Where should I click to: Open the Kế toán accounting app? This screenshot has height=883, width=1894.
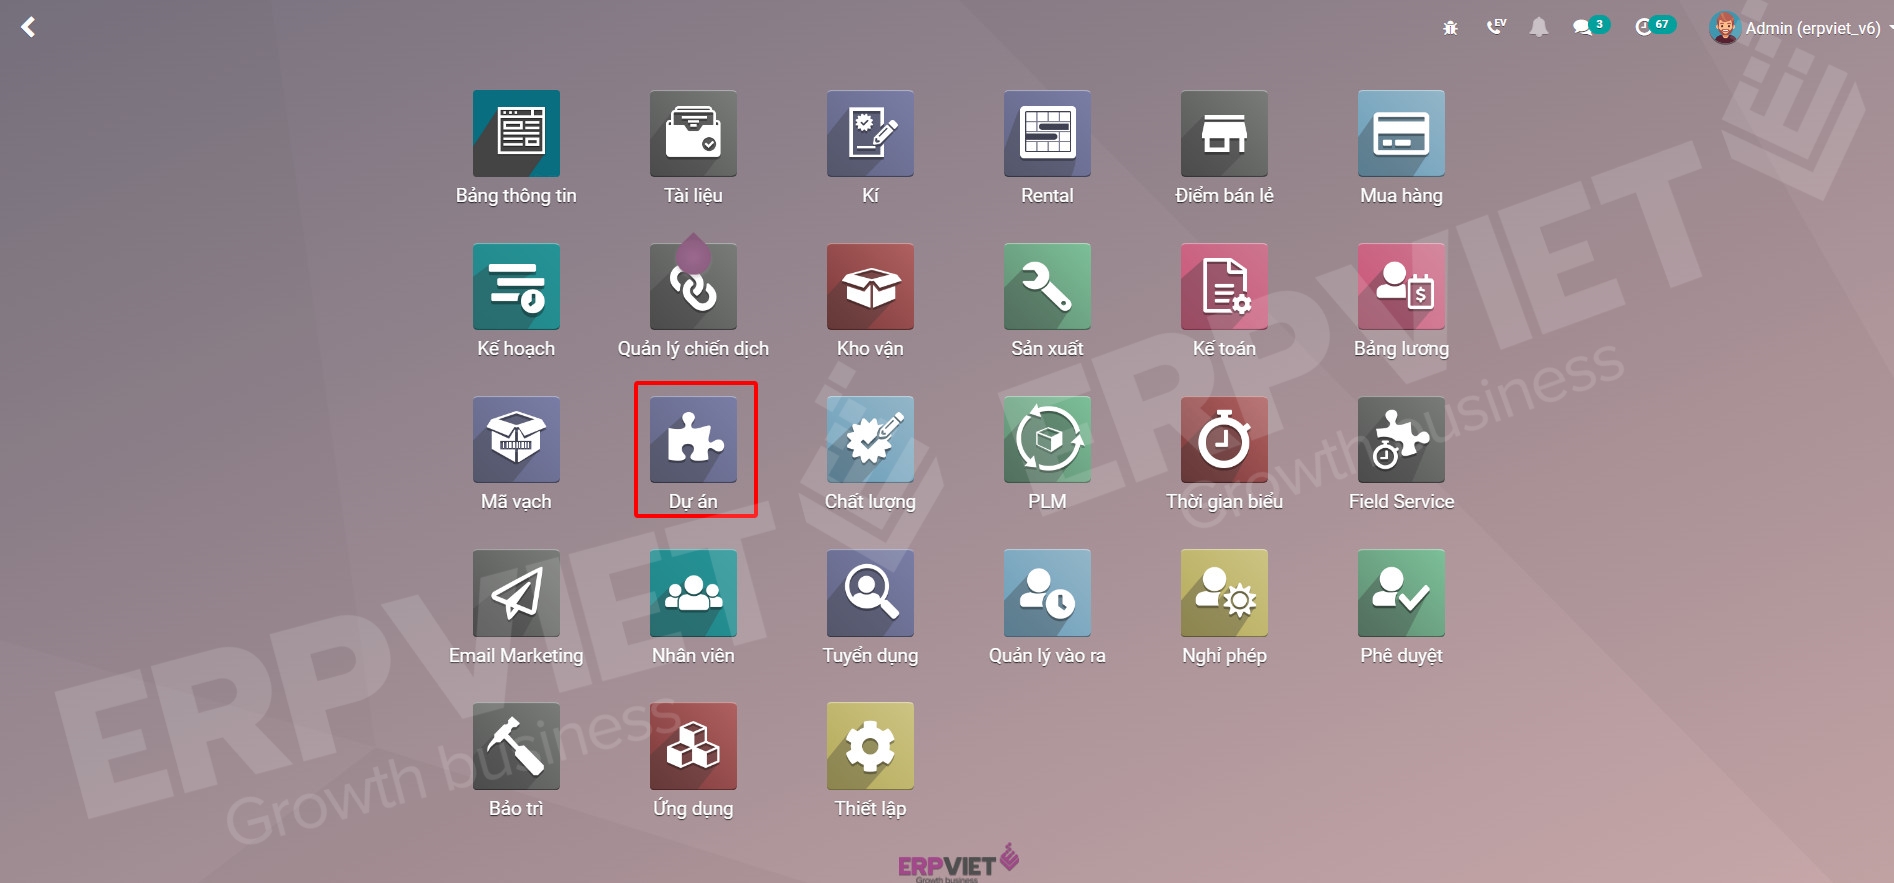[1224, 287]
